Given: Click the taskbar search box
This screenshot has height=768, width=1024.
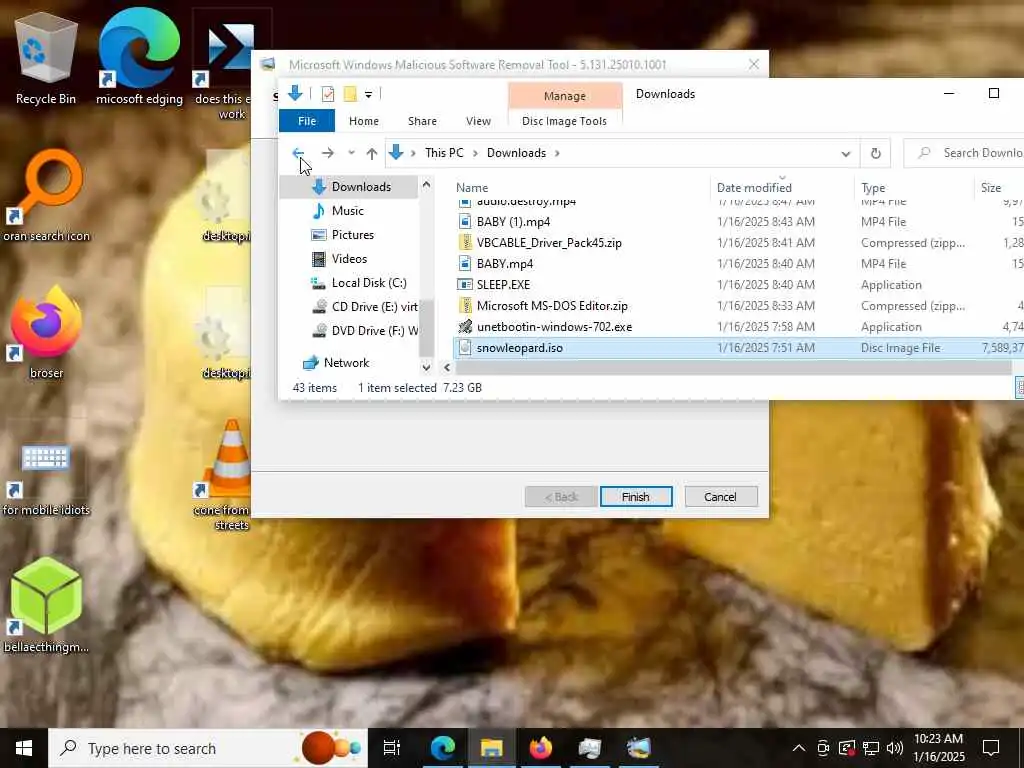Looking at the screenshot, I should click(208, 748).
